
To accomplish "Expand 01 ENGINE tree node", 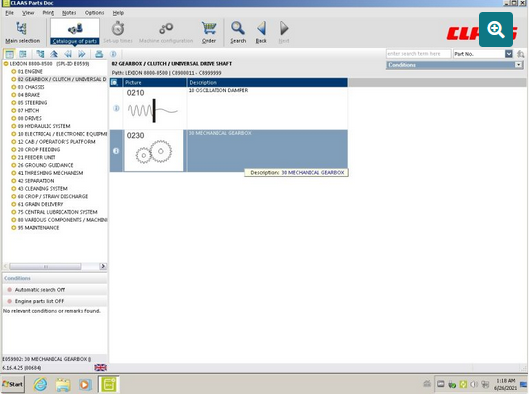I will coord(13,72).
